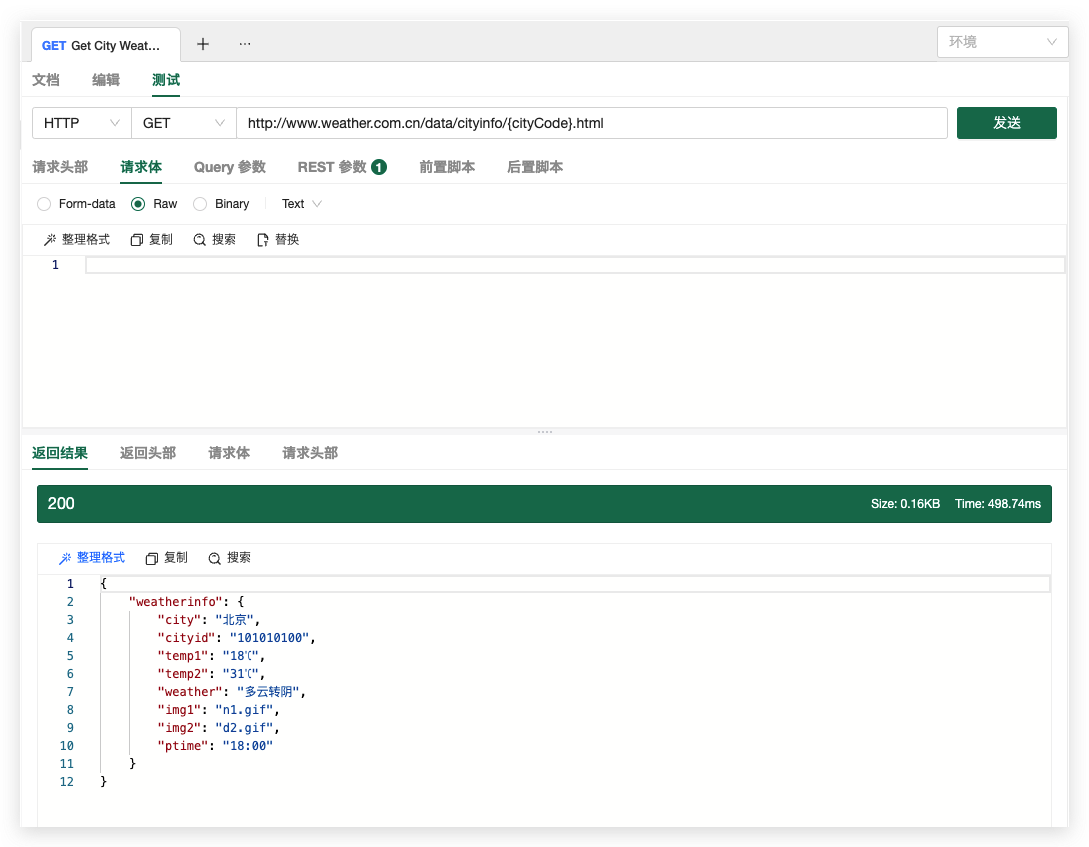Open the HTTP protocol dropdown
Image resolution: width=1089 pixels, height=847 pixels.
pyautogui.click(x=80, y=122)
